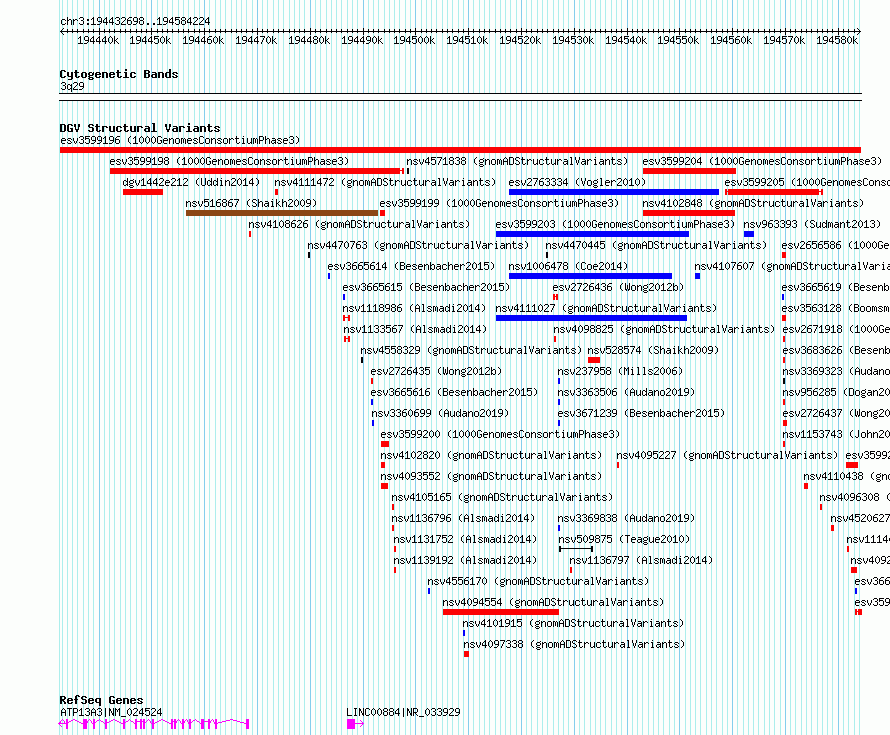
Task: Click the blue nsv1006478 (Coe2014) bar
Action: click(x=590, y=276)
